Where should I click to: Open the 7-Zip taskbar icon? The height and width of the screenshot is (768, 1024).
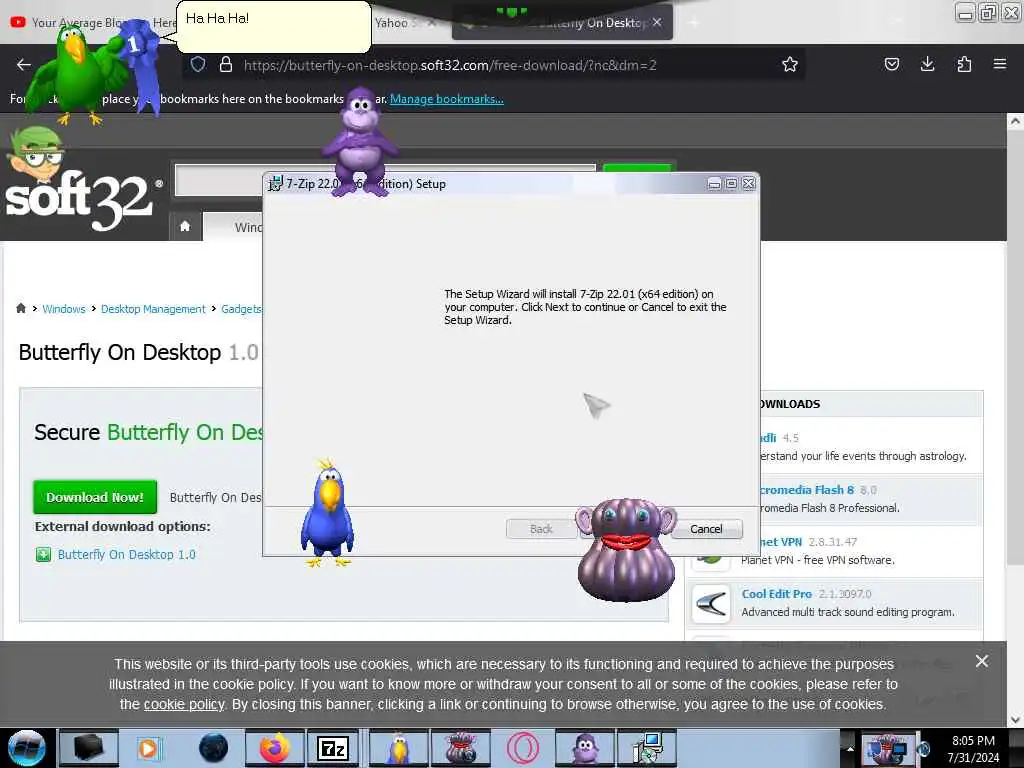coord(332,748)
